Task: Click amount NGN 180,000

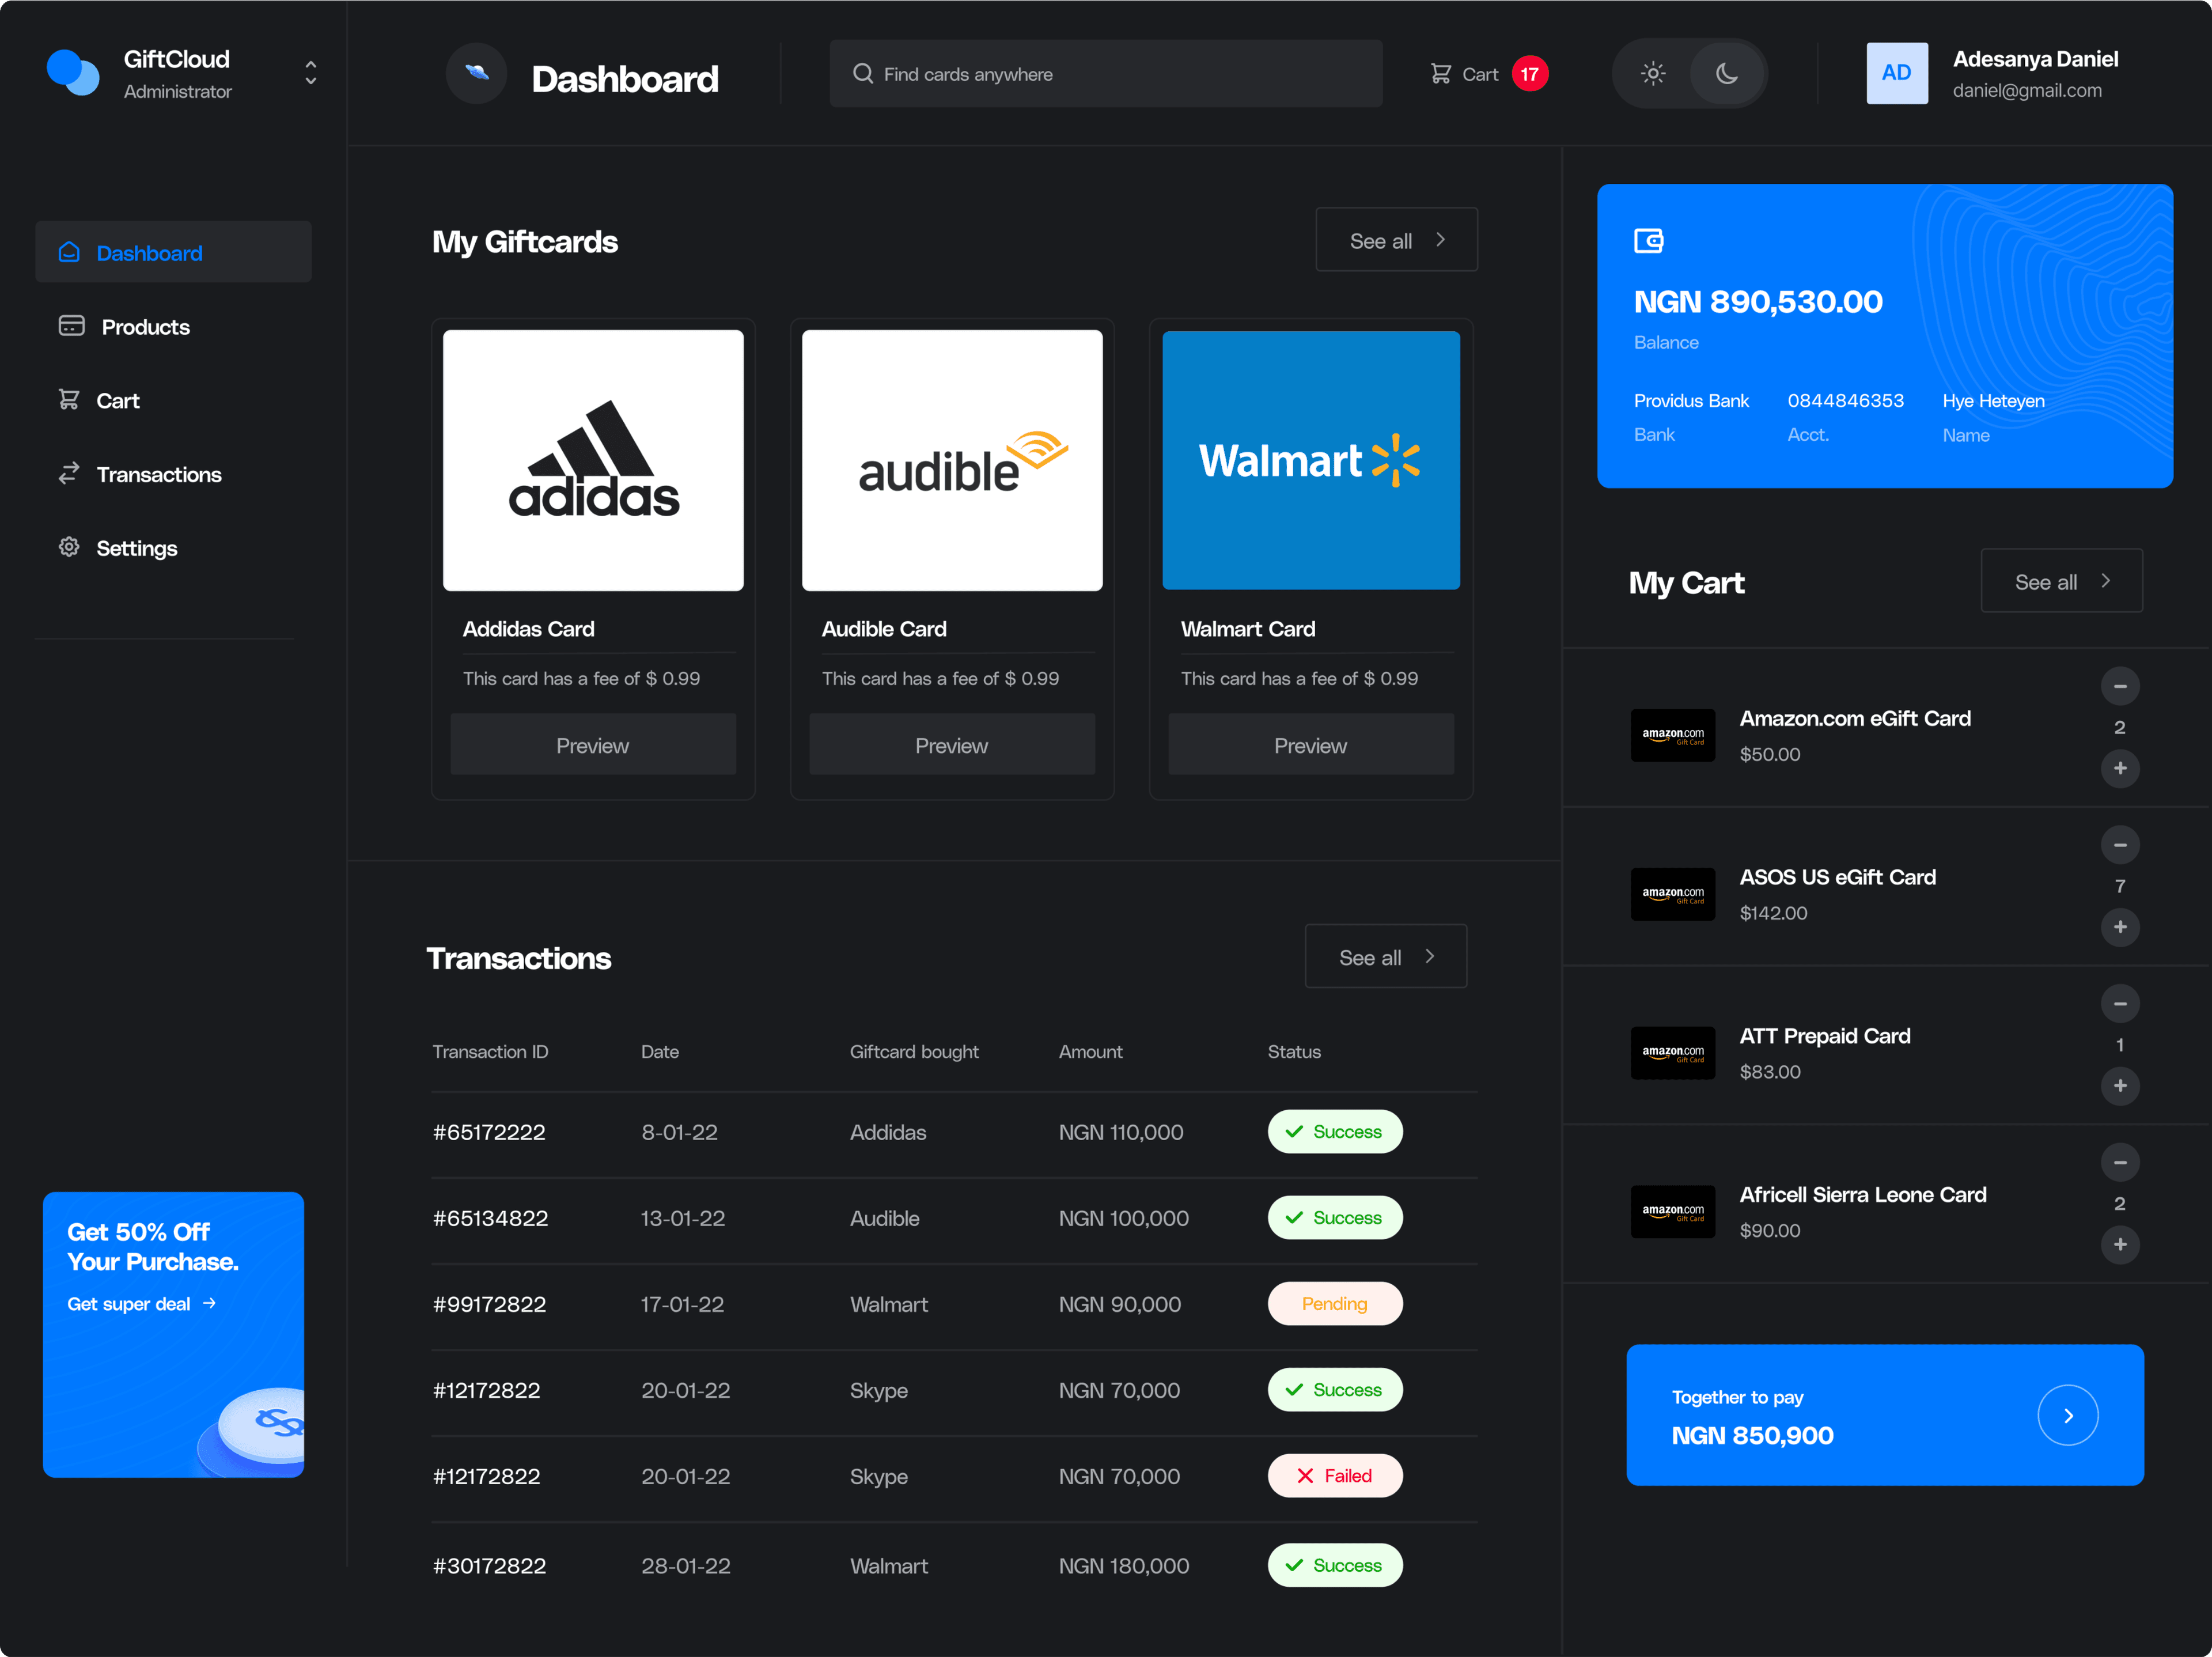Action: tap(1124, 1566)
